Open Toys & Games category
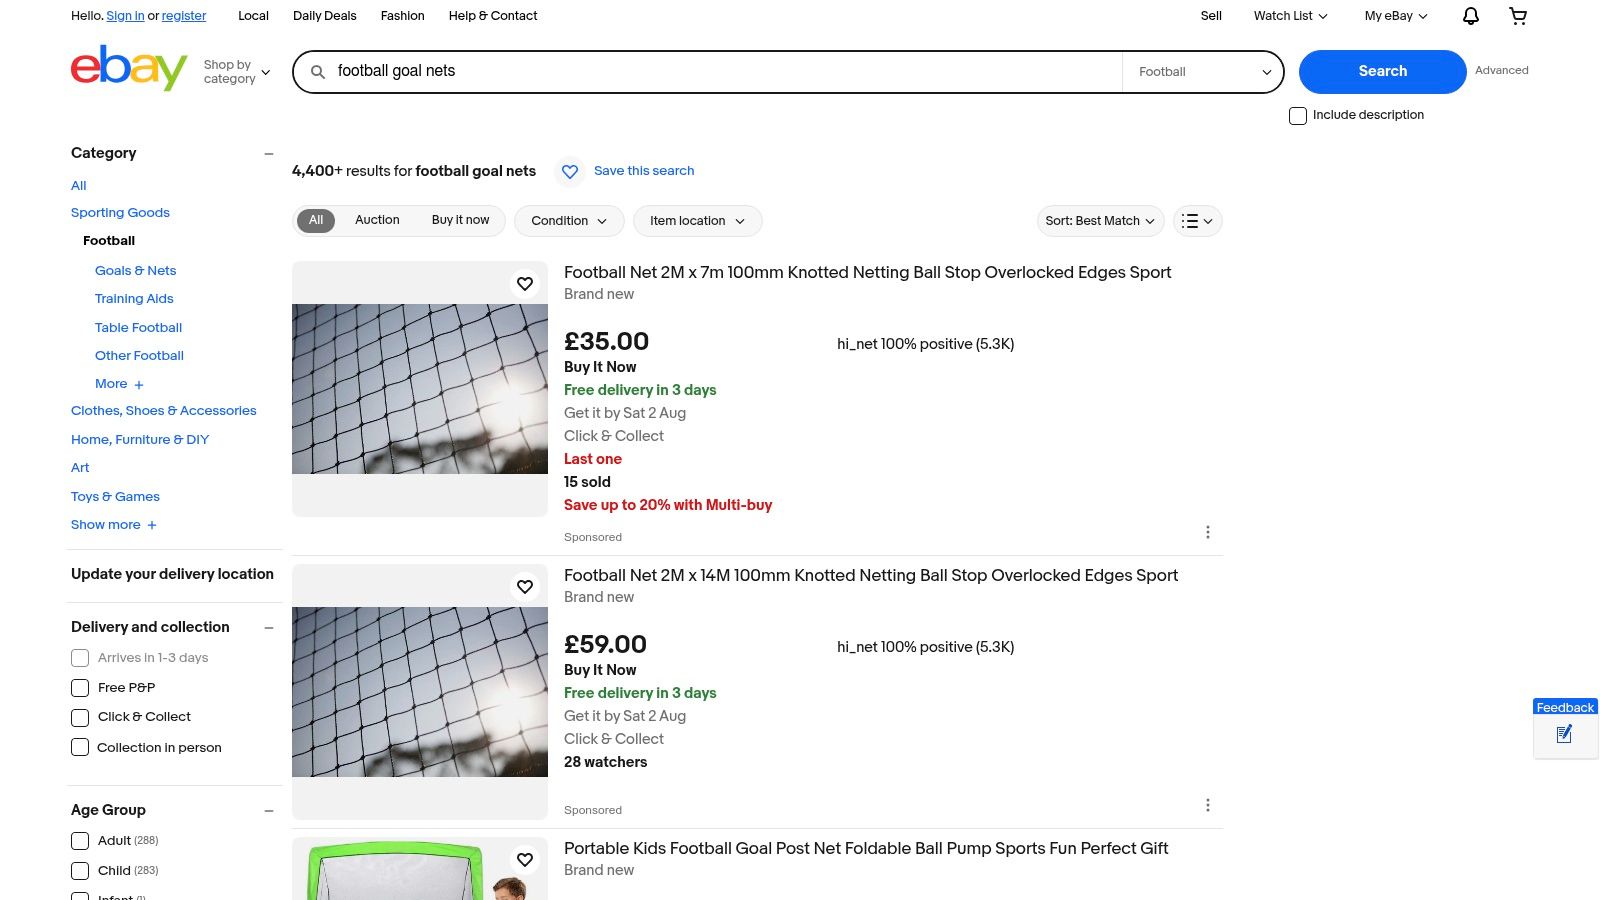 115,497
